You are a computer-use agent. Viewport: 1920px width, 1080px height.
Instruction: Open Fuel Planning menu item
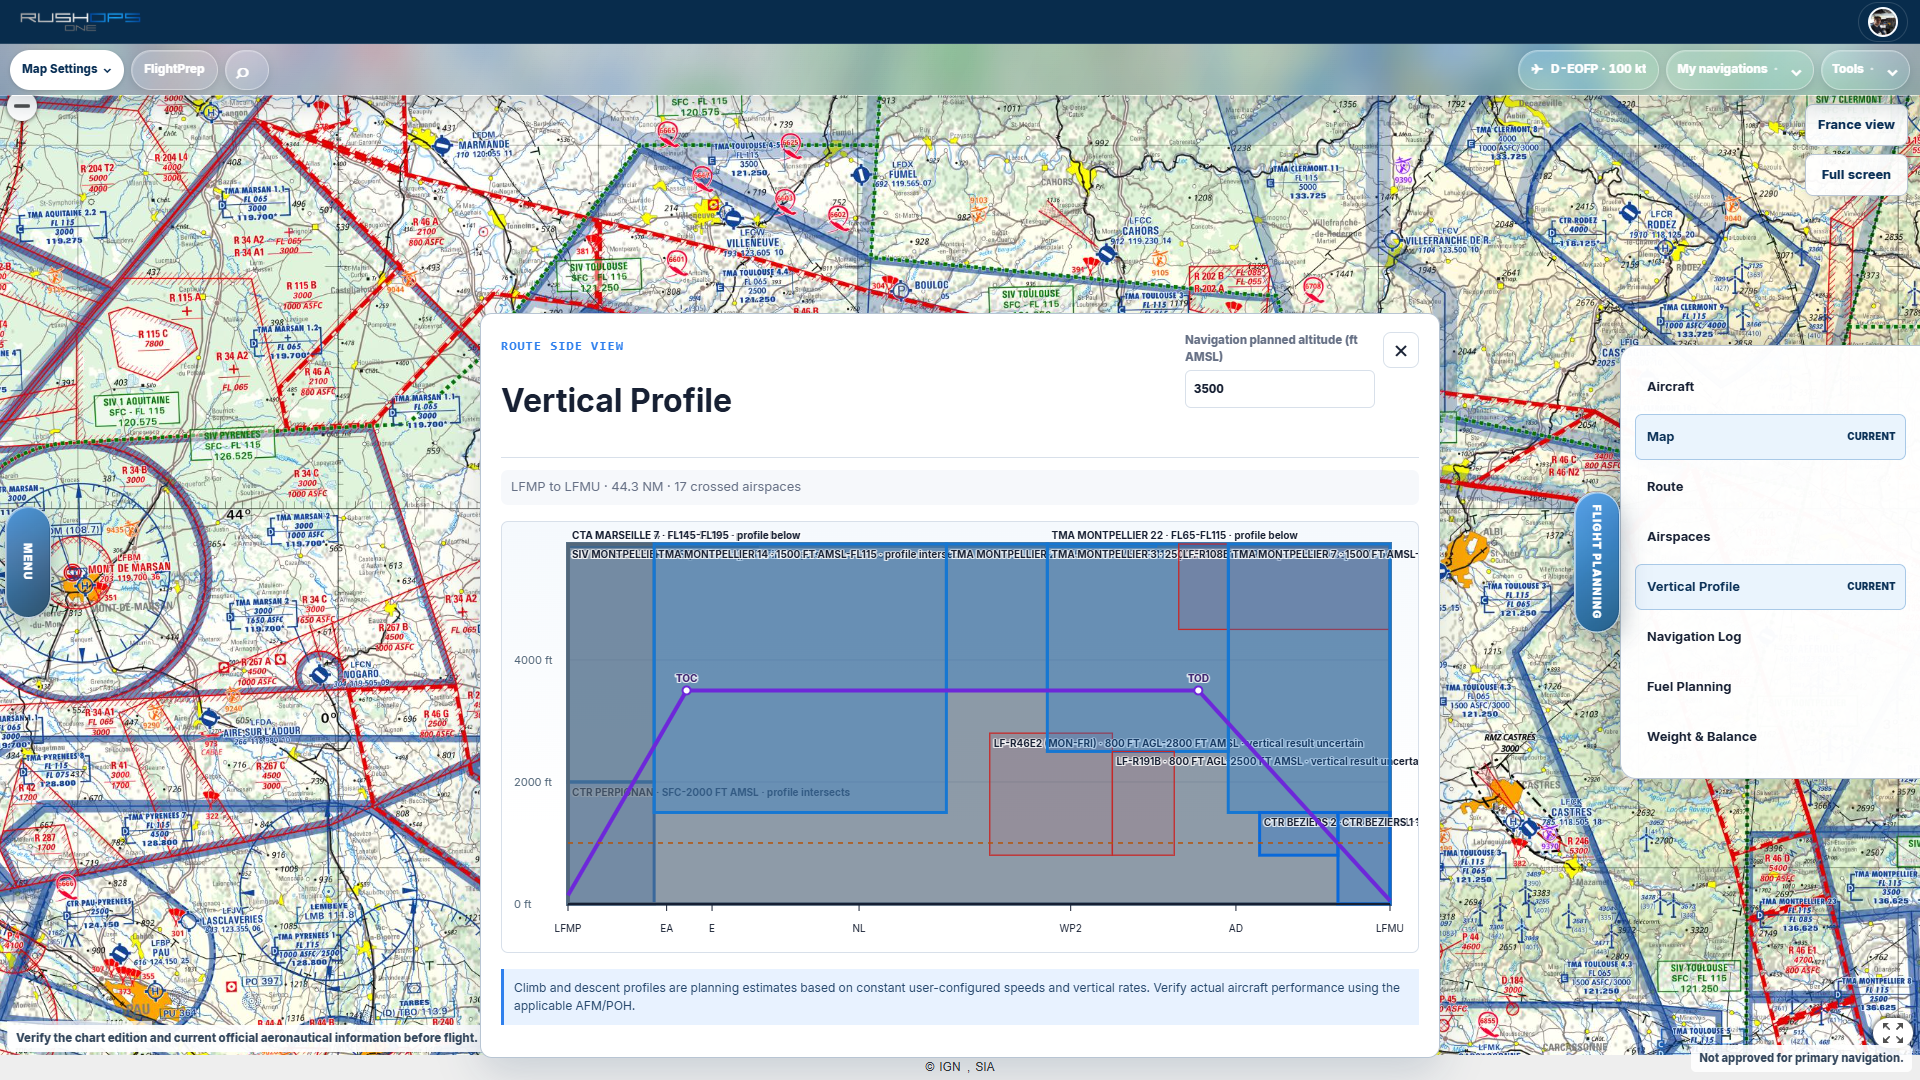(x=1770, y=687)
